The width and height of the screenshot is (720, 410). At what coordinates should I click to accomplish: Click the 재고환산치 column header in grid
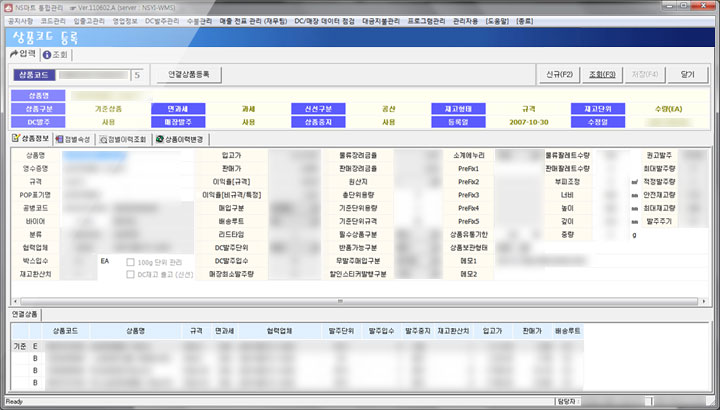tap(453, 331)
